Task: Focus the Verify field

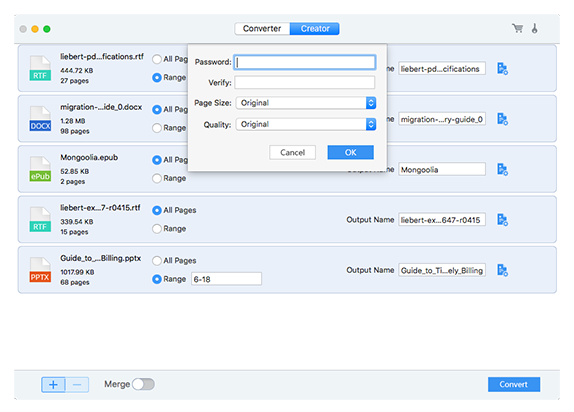Action: [305, 82]
